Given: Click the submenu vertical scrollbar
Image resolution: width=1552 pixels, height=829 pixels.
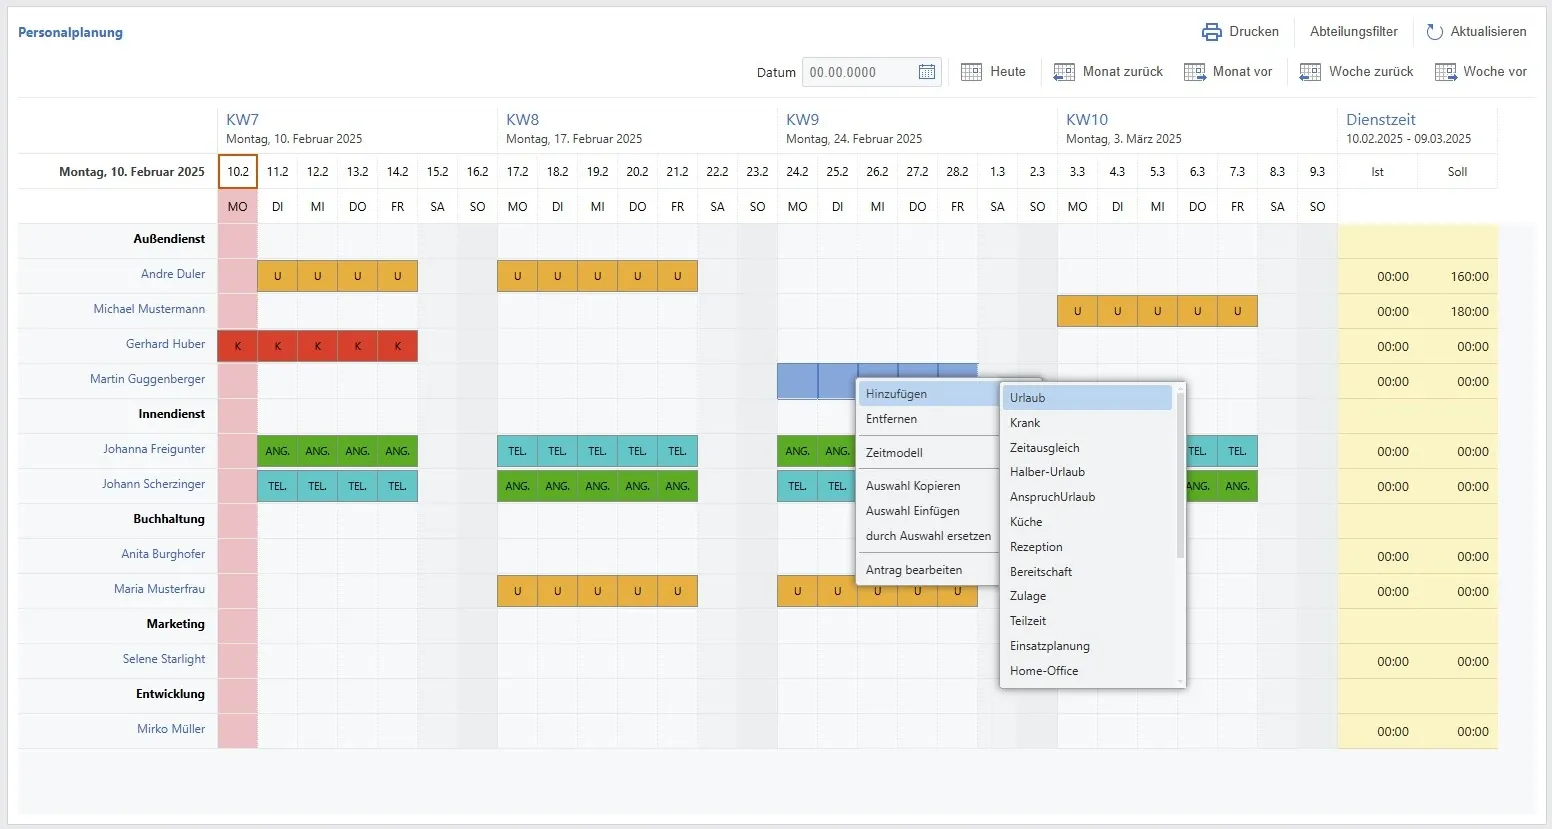Looking at the screenshot, I should (1180, 474).
